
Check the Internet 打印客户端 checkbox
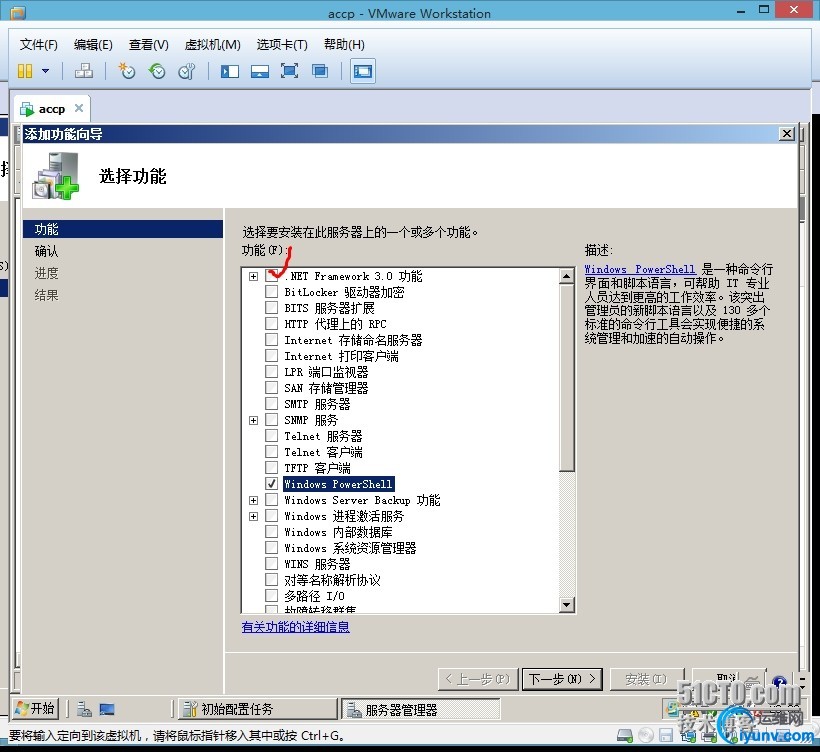271,356
